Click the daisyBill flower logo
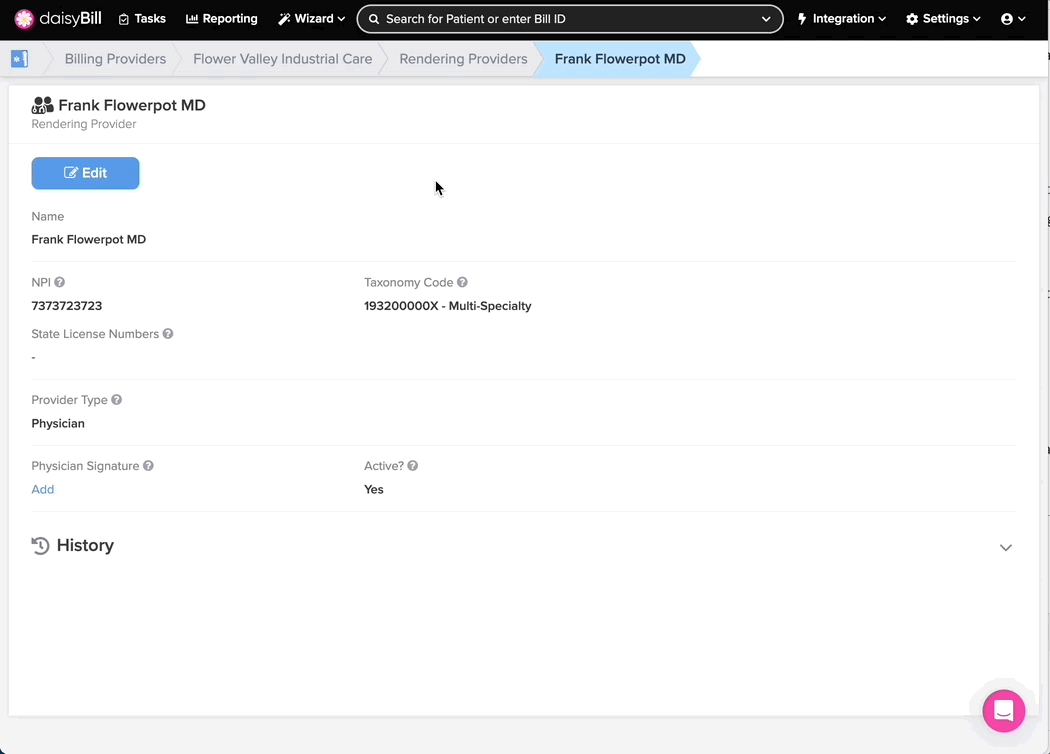 click(24, 19)
